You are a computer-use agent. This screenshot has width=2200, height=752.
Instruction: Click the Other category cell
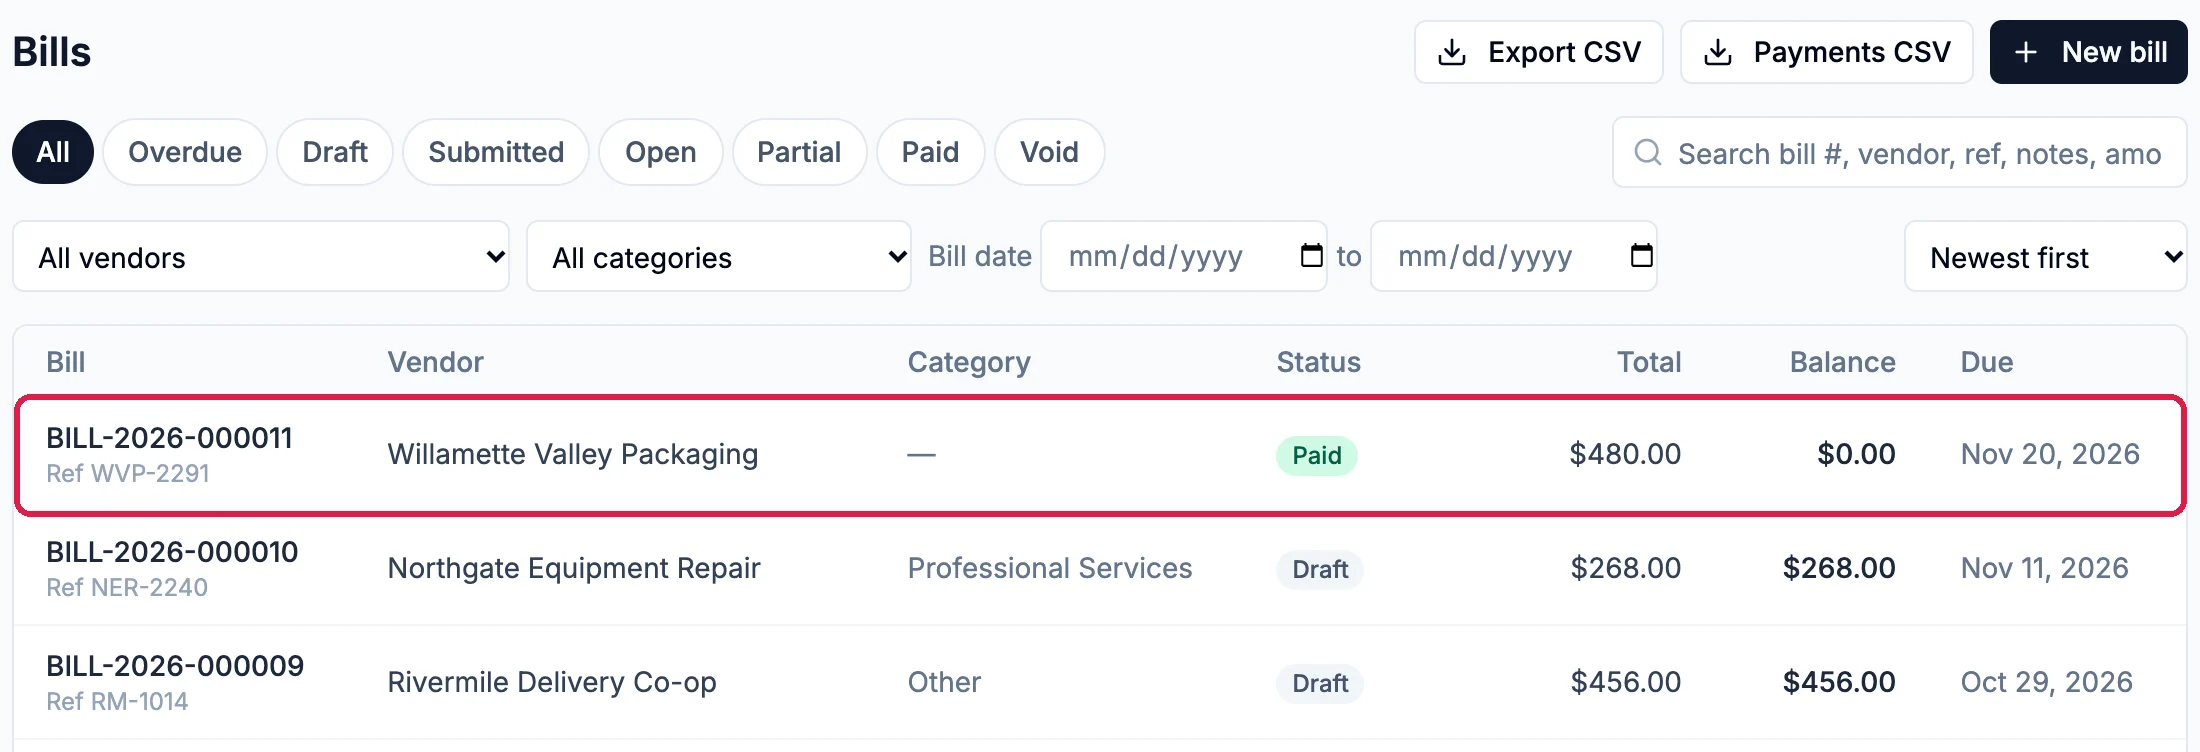tap(944, 682)
